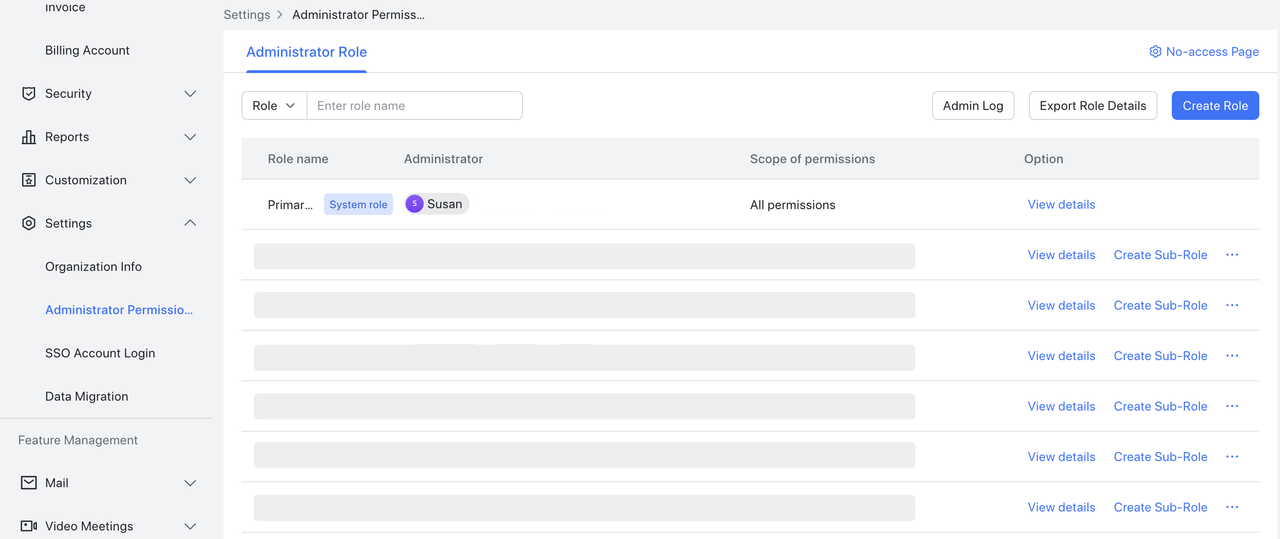Open SSO Account Login settings

point(100,353)
